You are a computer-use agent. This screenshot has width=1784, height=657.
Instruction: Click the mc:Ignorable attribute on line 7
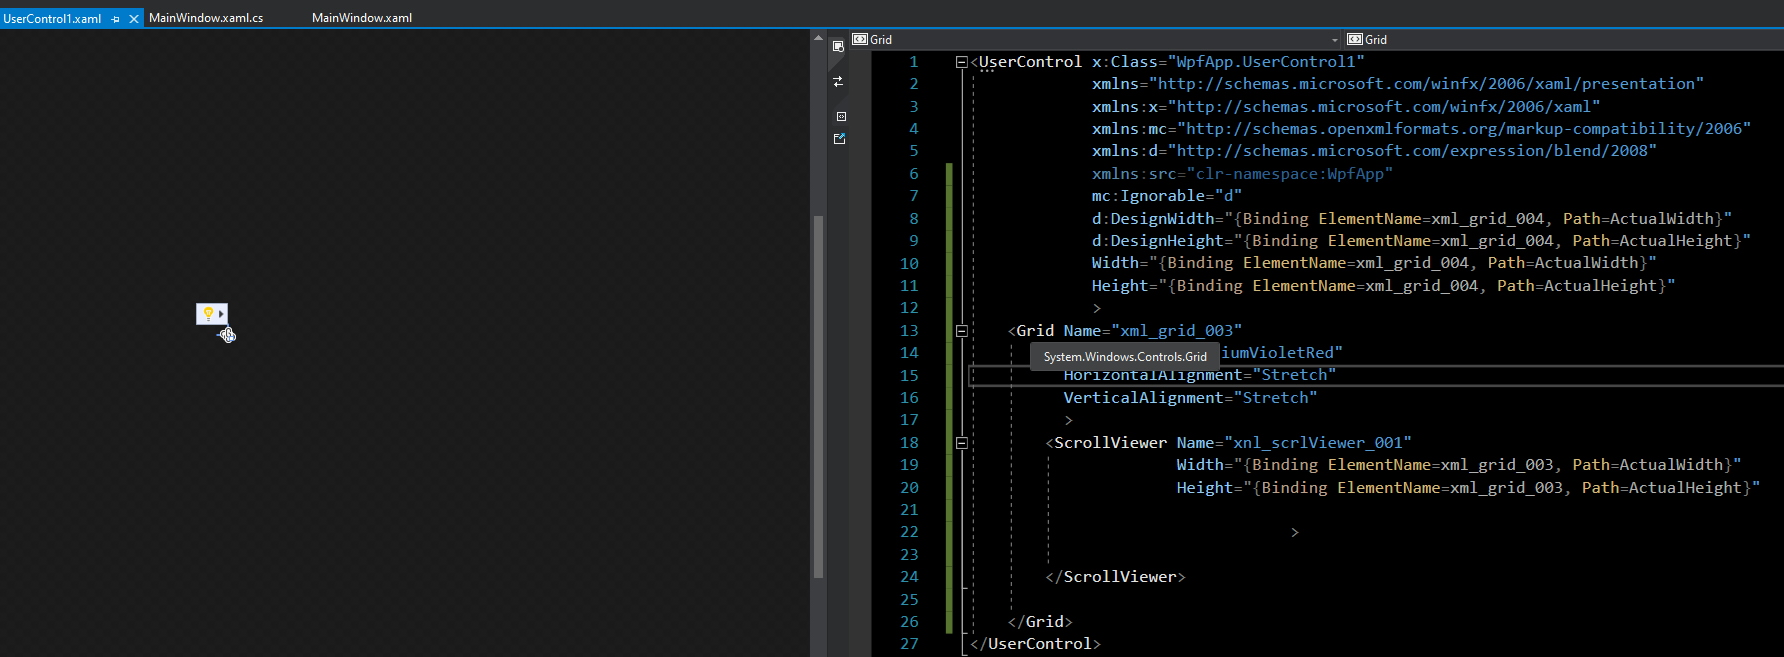1167,196
